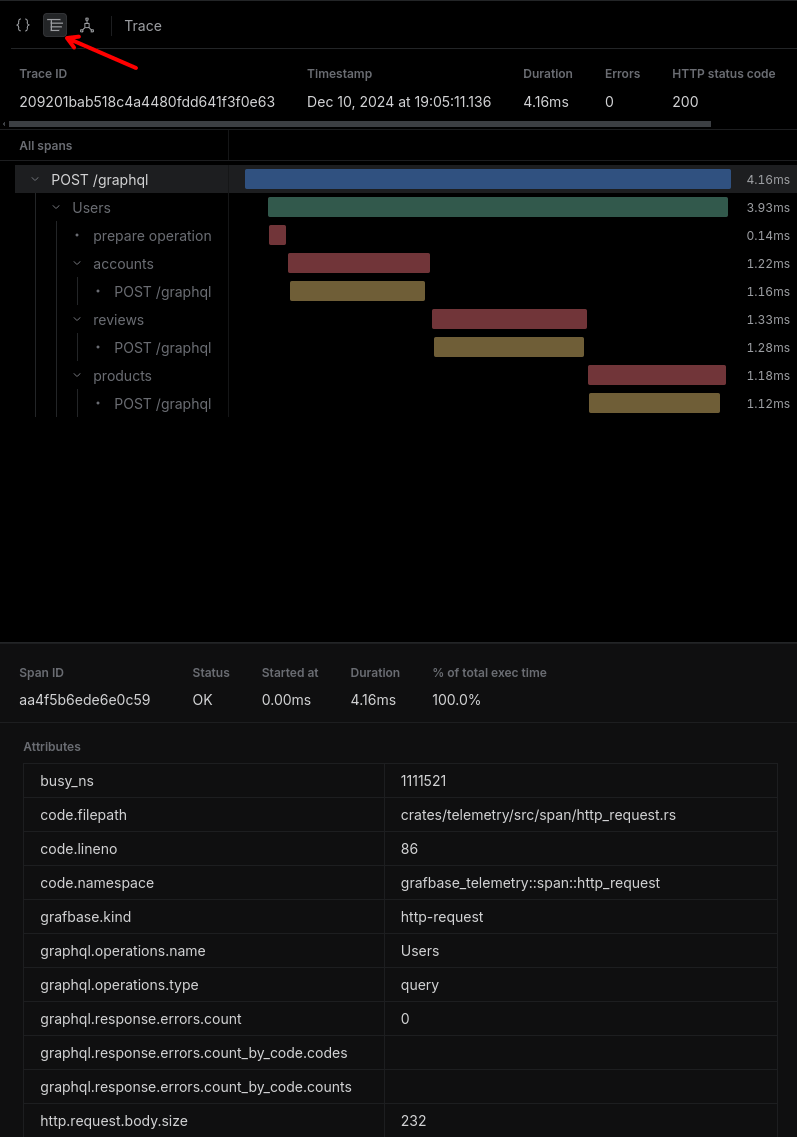Select POST /graphql under accounts
Screen dimensions: 797x1137
162,292
